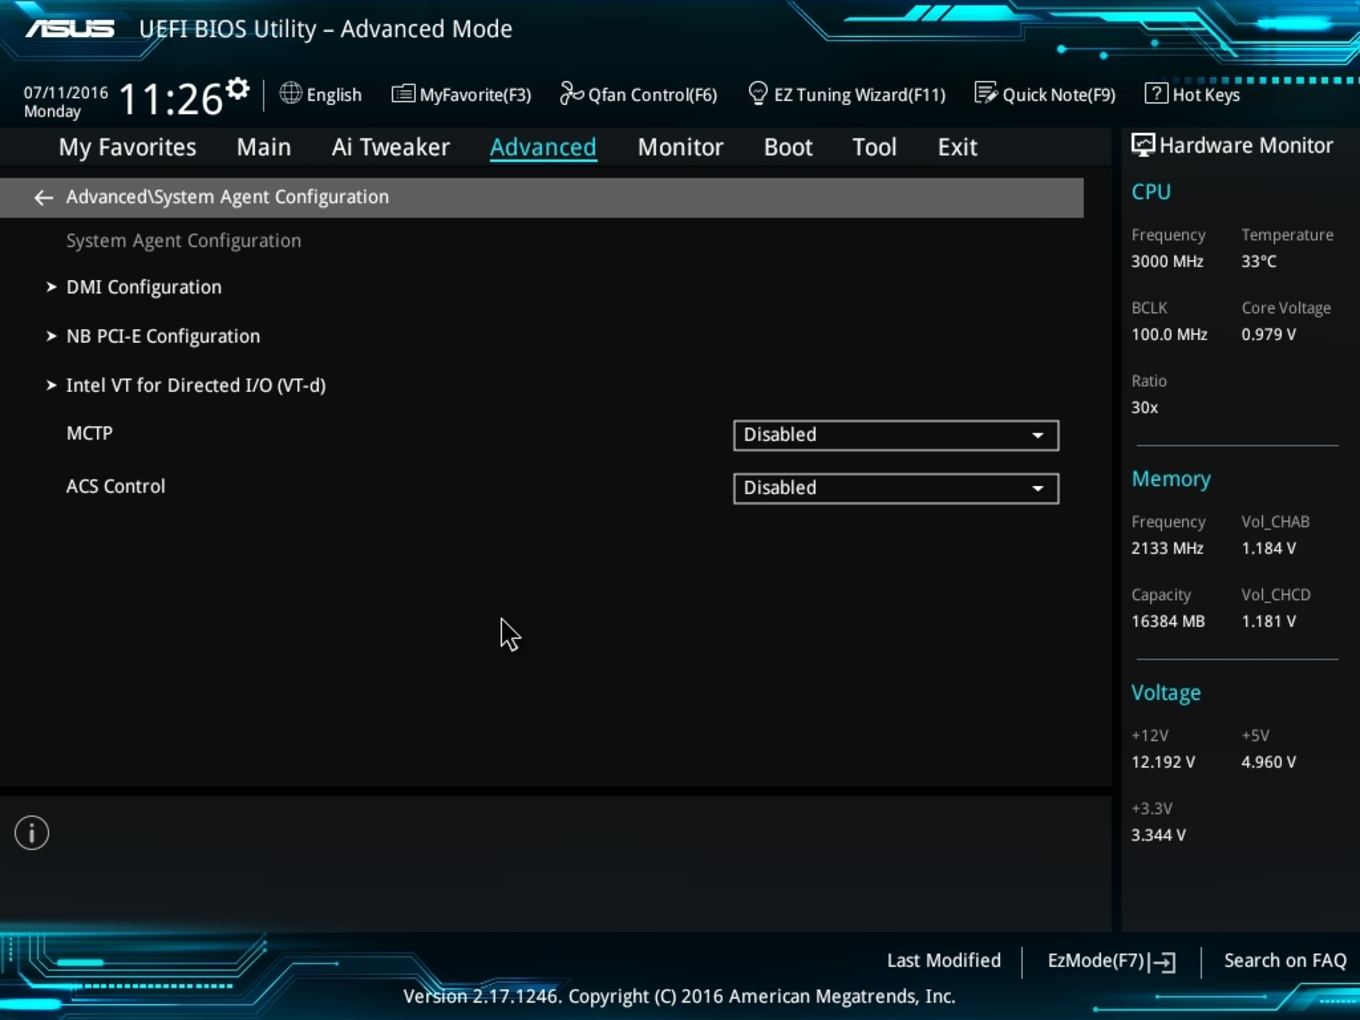This screenshot has width=1360, height=1020.
Task: Click Search on FAQ link
Action: coord(1285,961)
